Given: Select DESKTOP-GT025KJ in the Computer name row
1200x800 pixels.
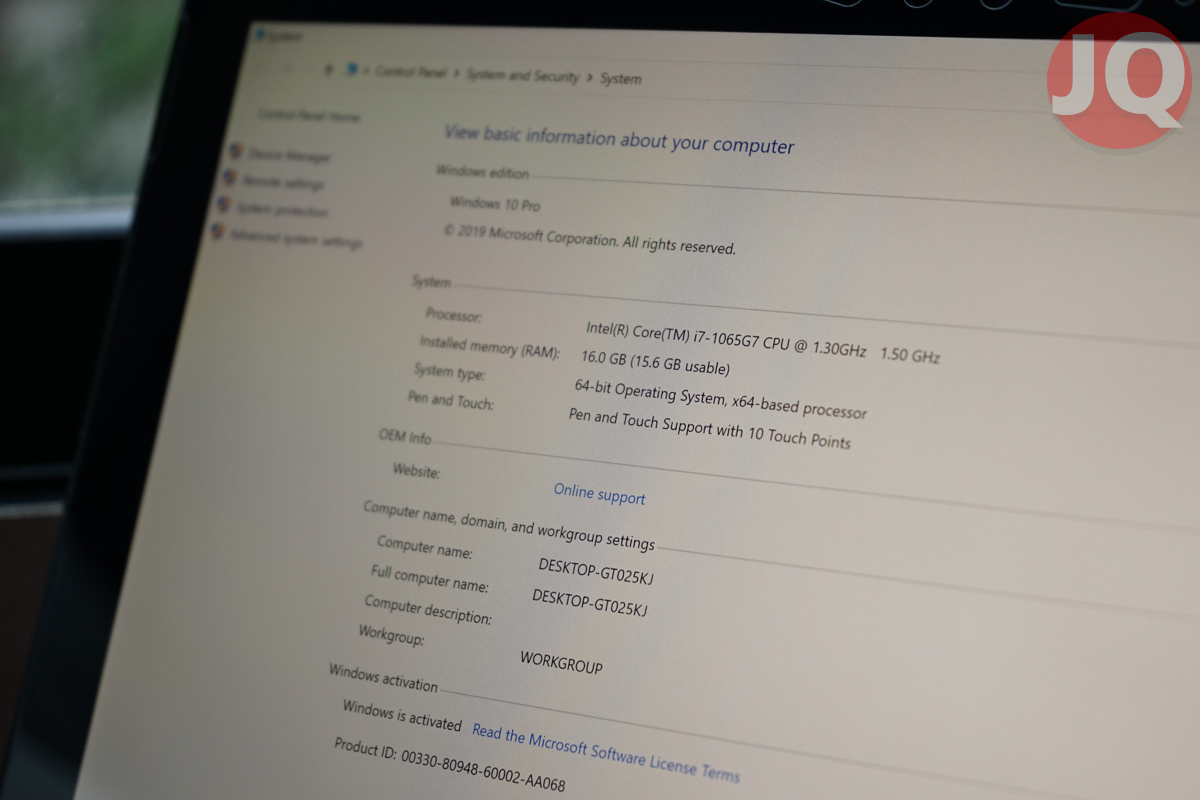Looking at the screenshot, I should click(596, 571).
